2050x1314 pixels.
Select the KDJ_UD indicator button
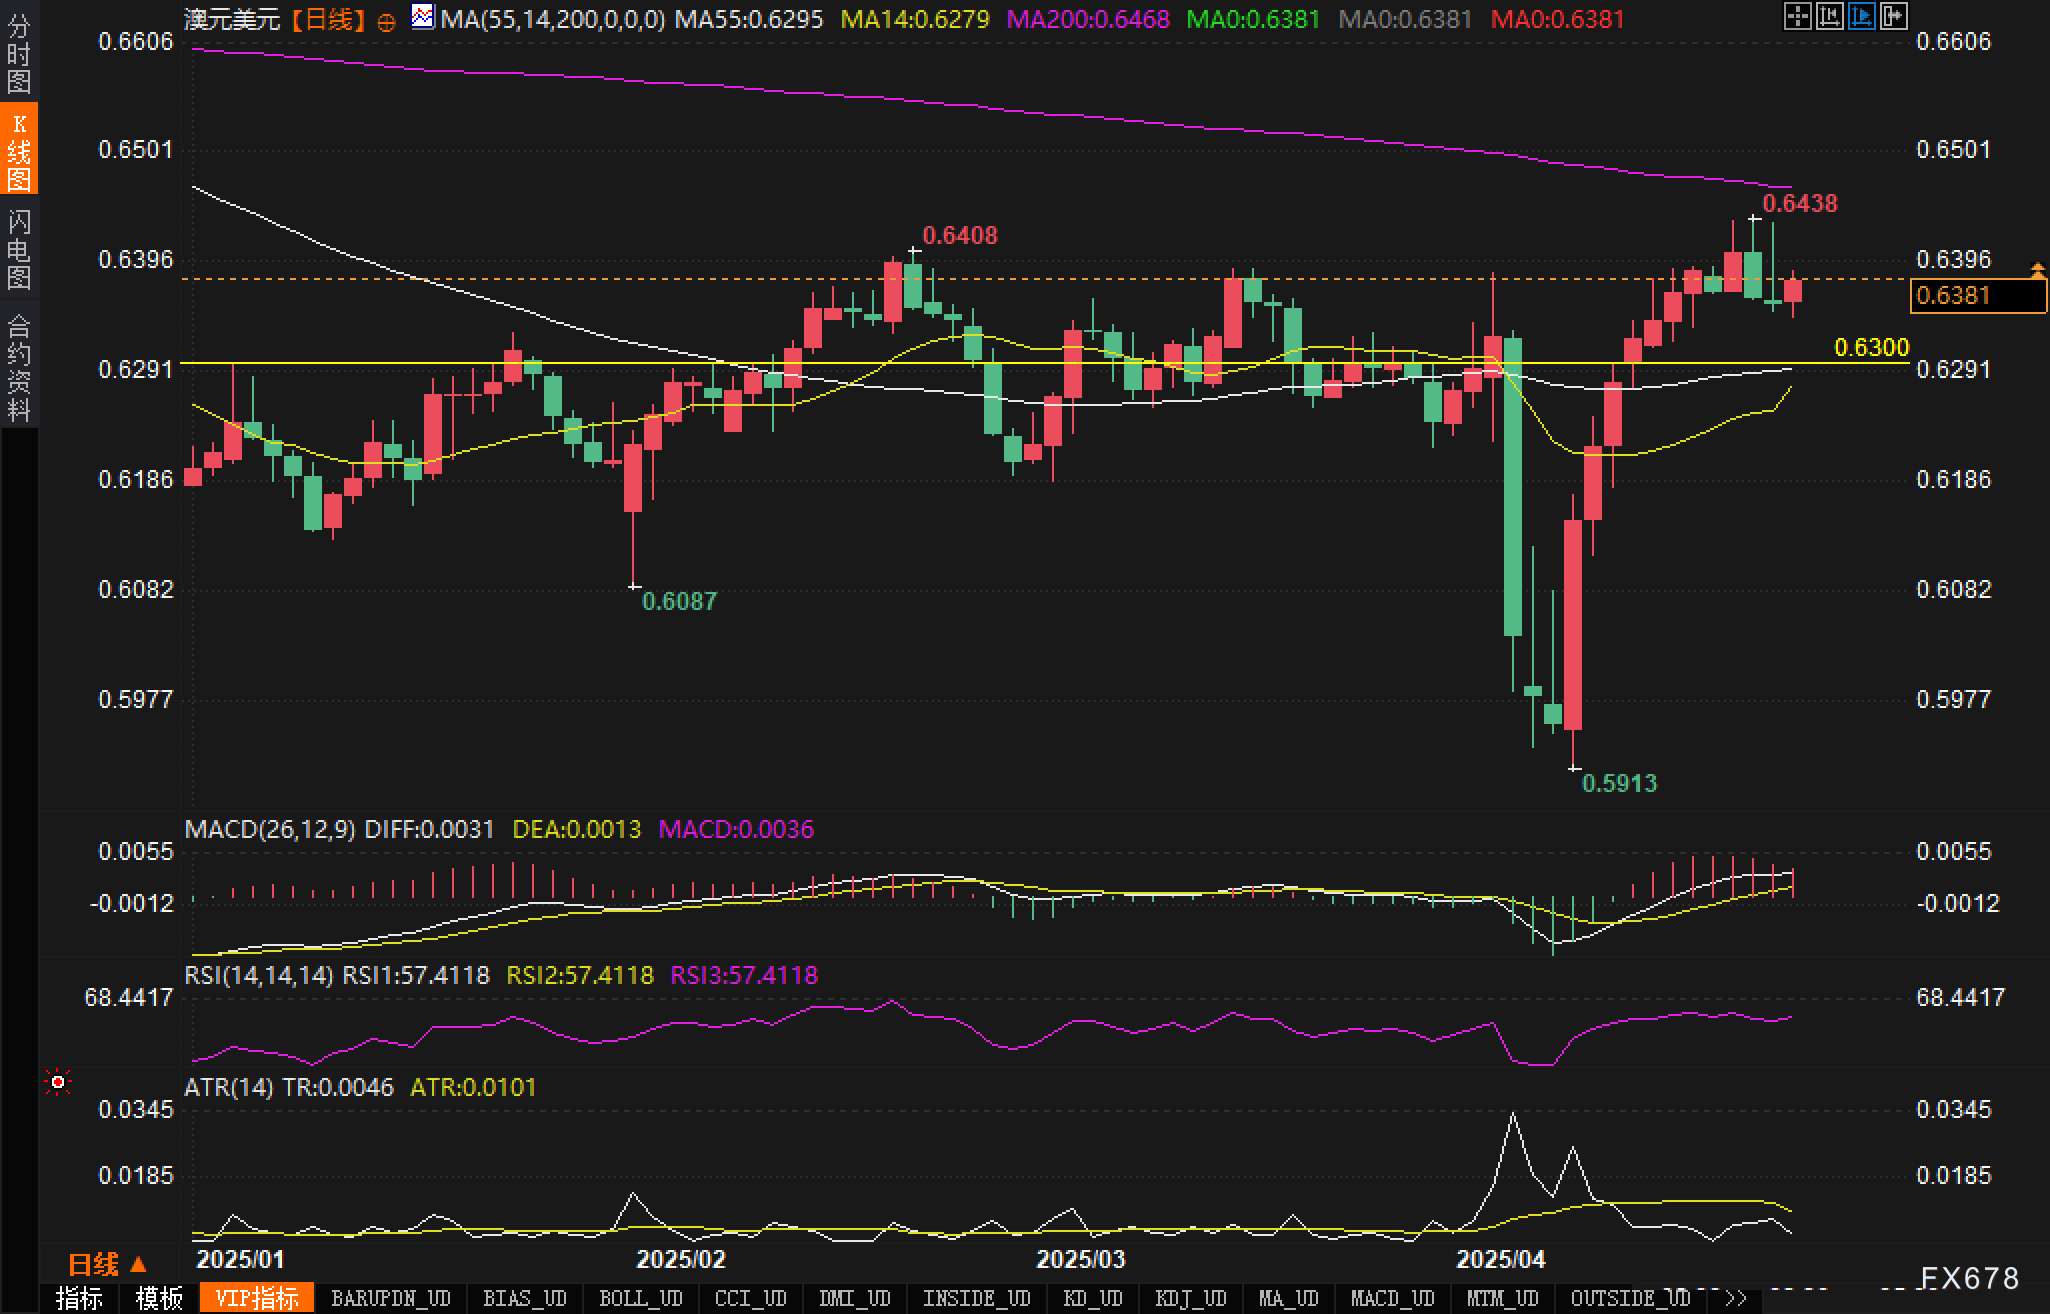[1190, 1298]
